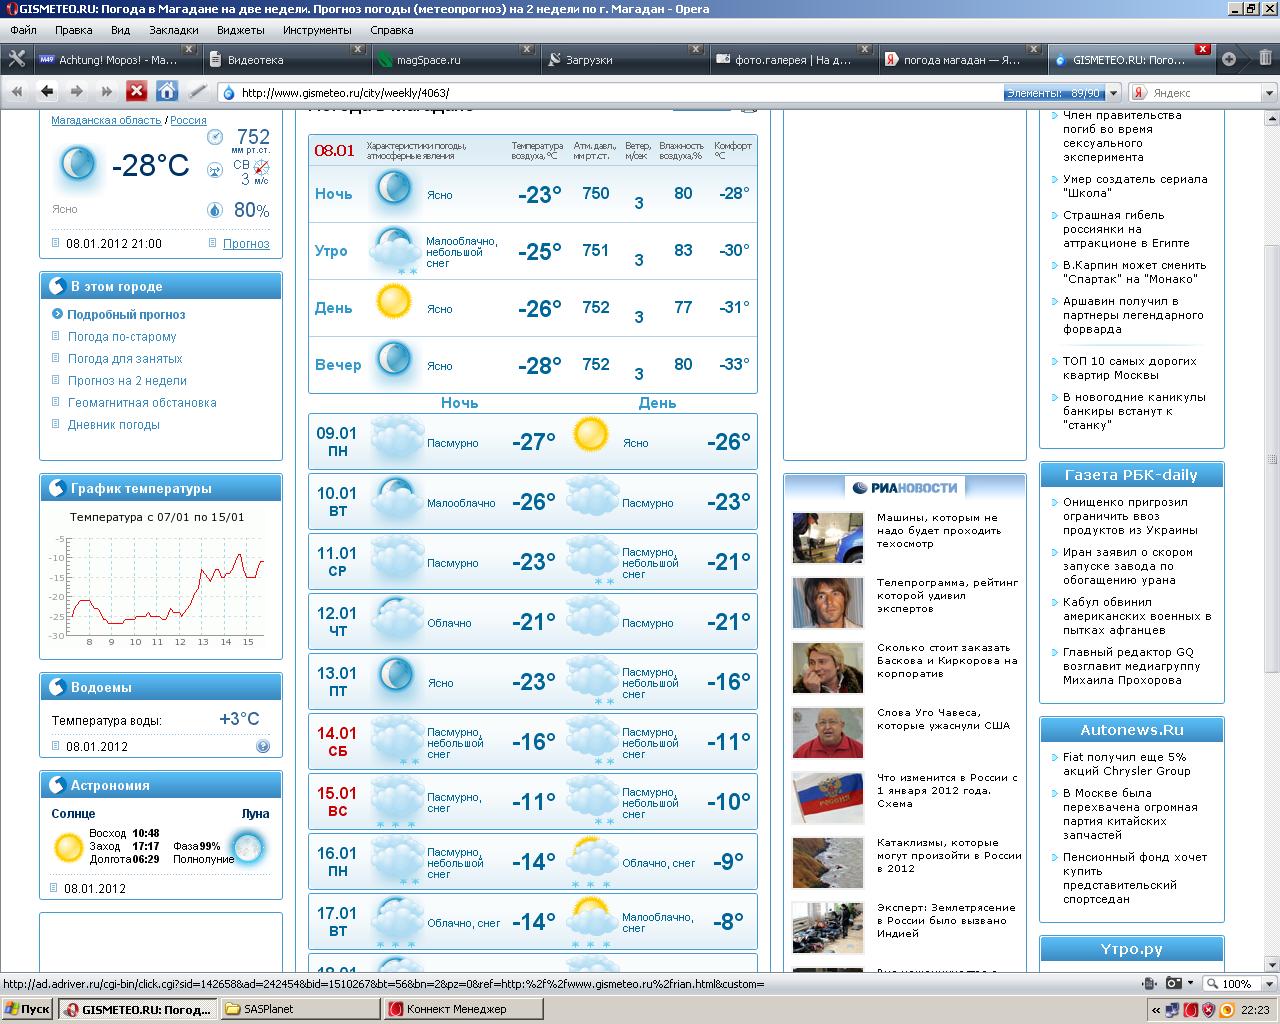
Task: Open a new tab with plus icon
Action: coord(1229,59)
